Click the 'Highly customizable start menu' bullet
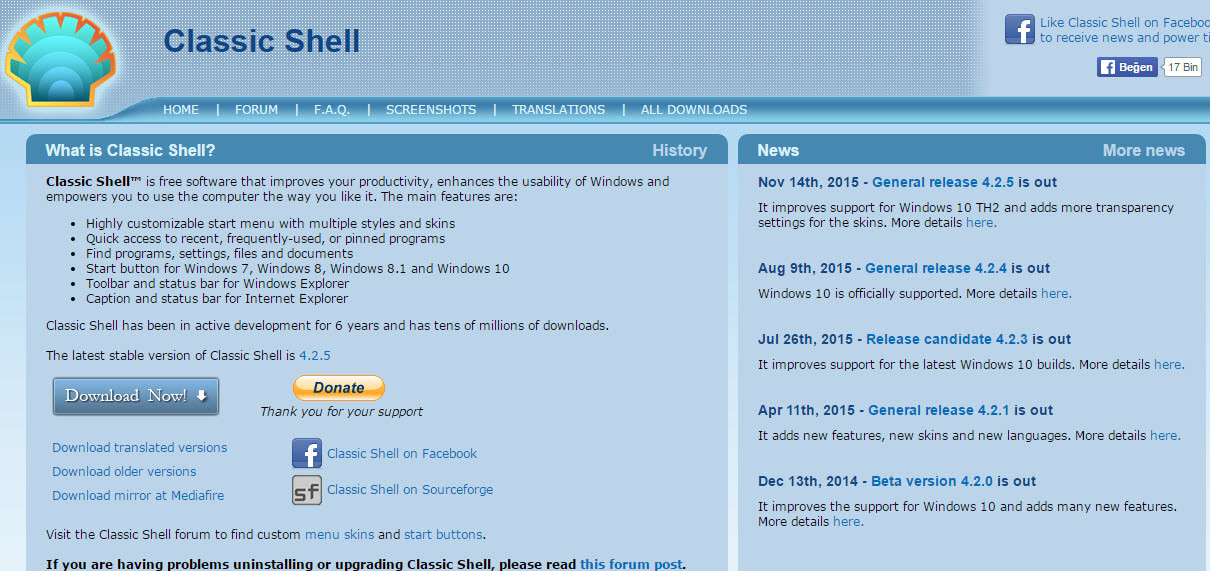Viewport: 1210px width, 571px height. (270, 224)
